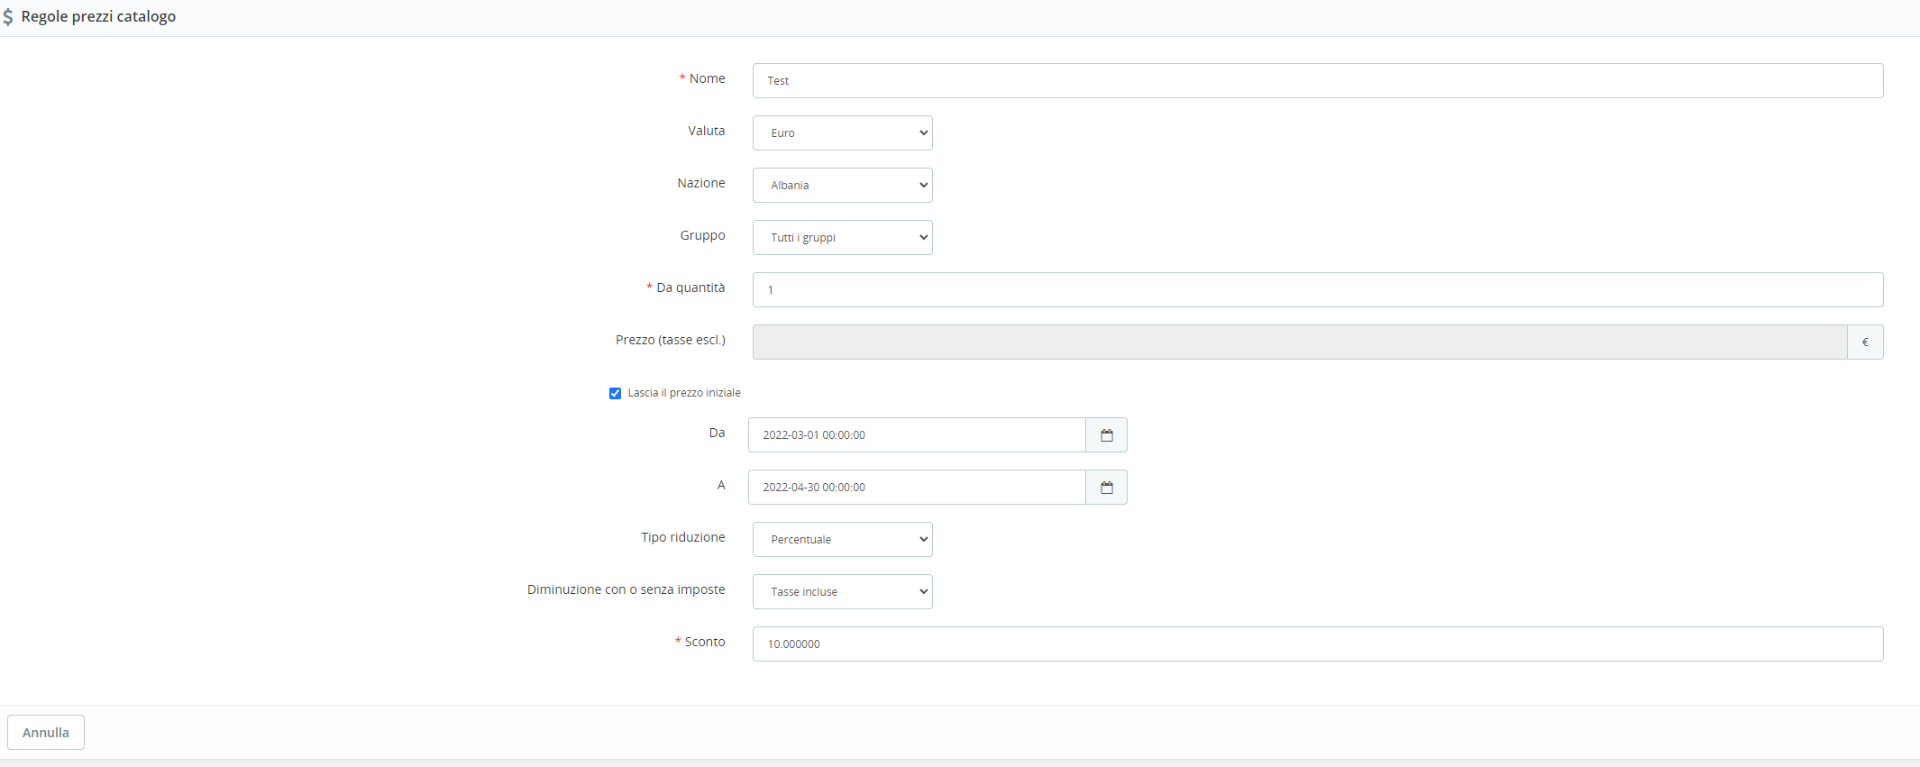
Task: Focus the Da quantità input field
Action: click(x=1317, y=290)
